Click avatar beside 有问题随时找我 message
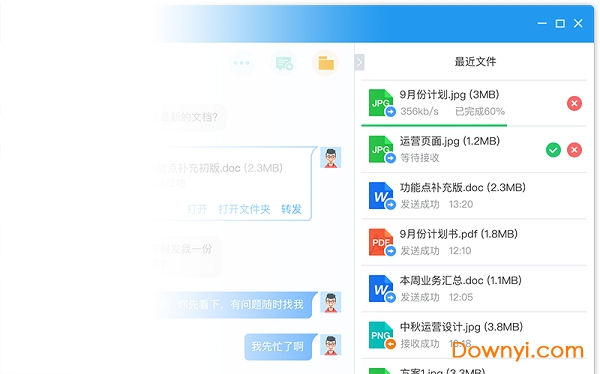The image size is (600, 374). click(x=331, y=302)
